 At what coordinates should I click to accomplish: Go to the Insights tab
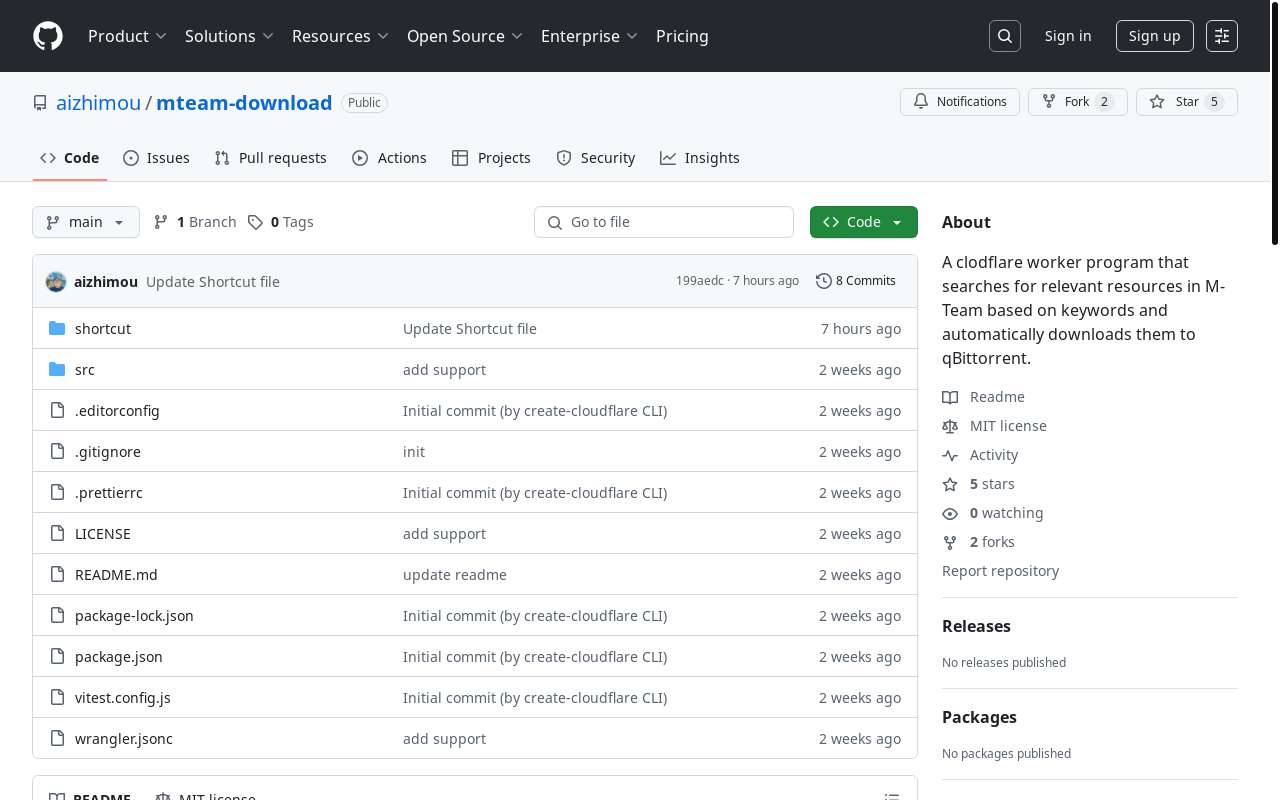click(x=699, y=158)
